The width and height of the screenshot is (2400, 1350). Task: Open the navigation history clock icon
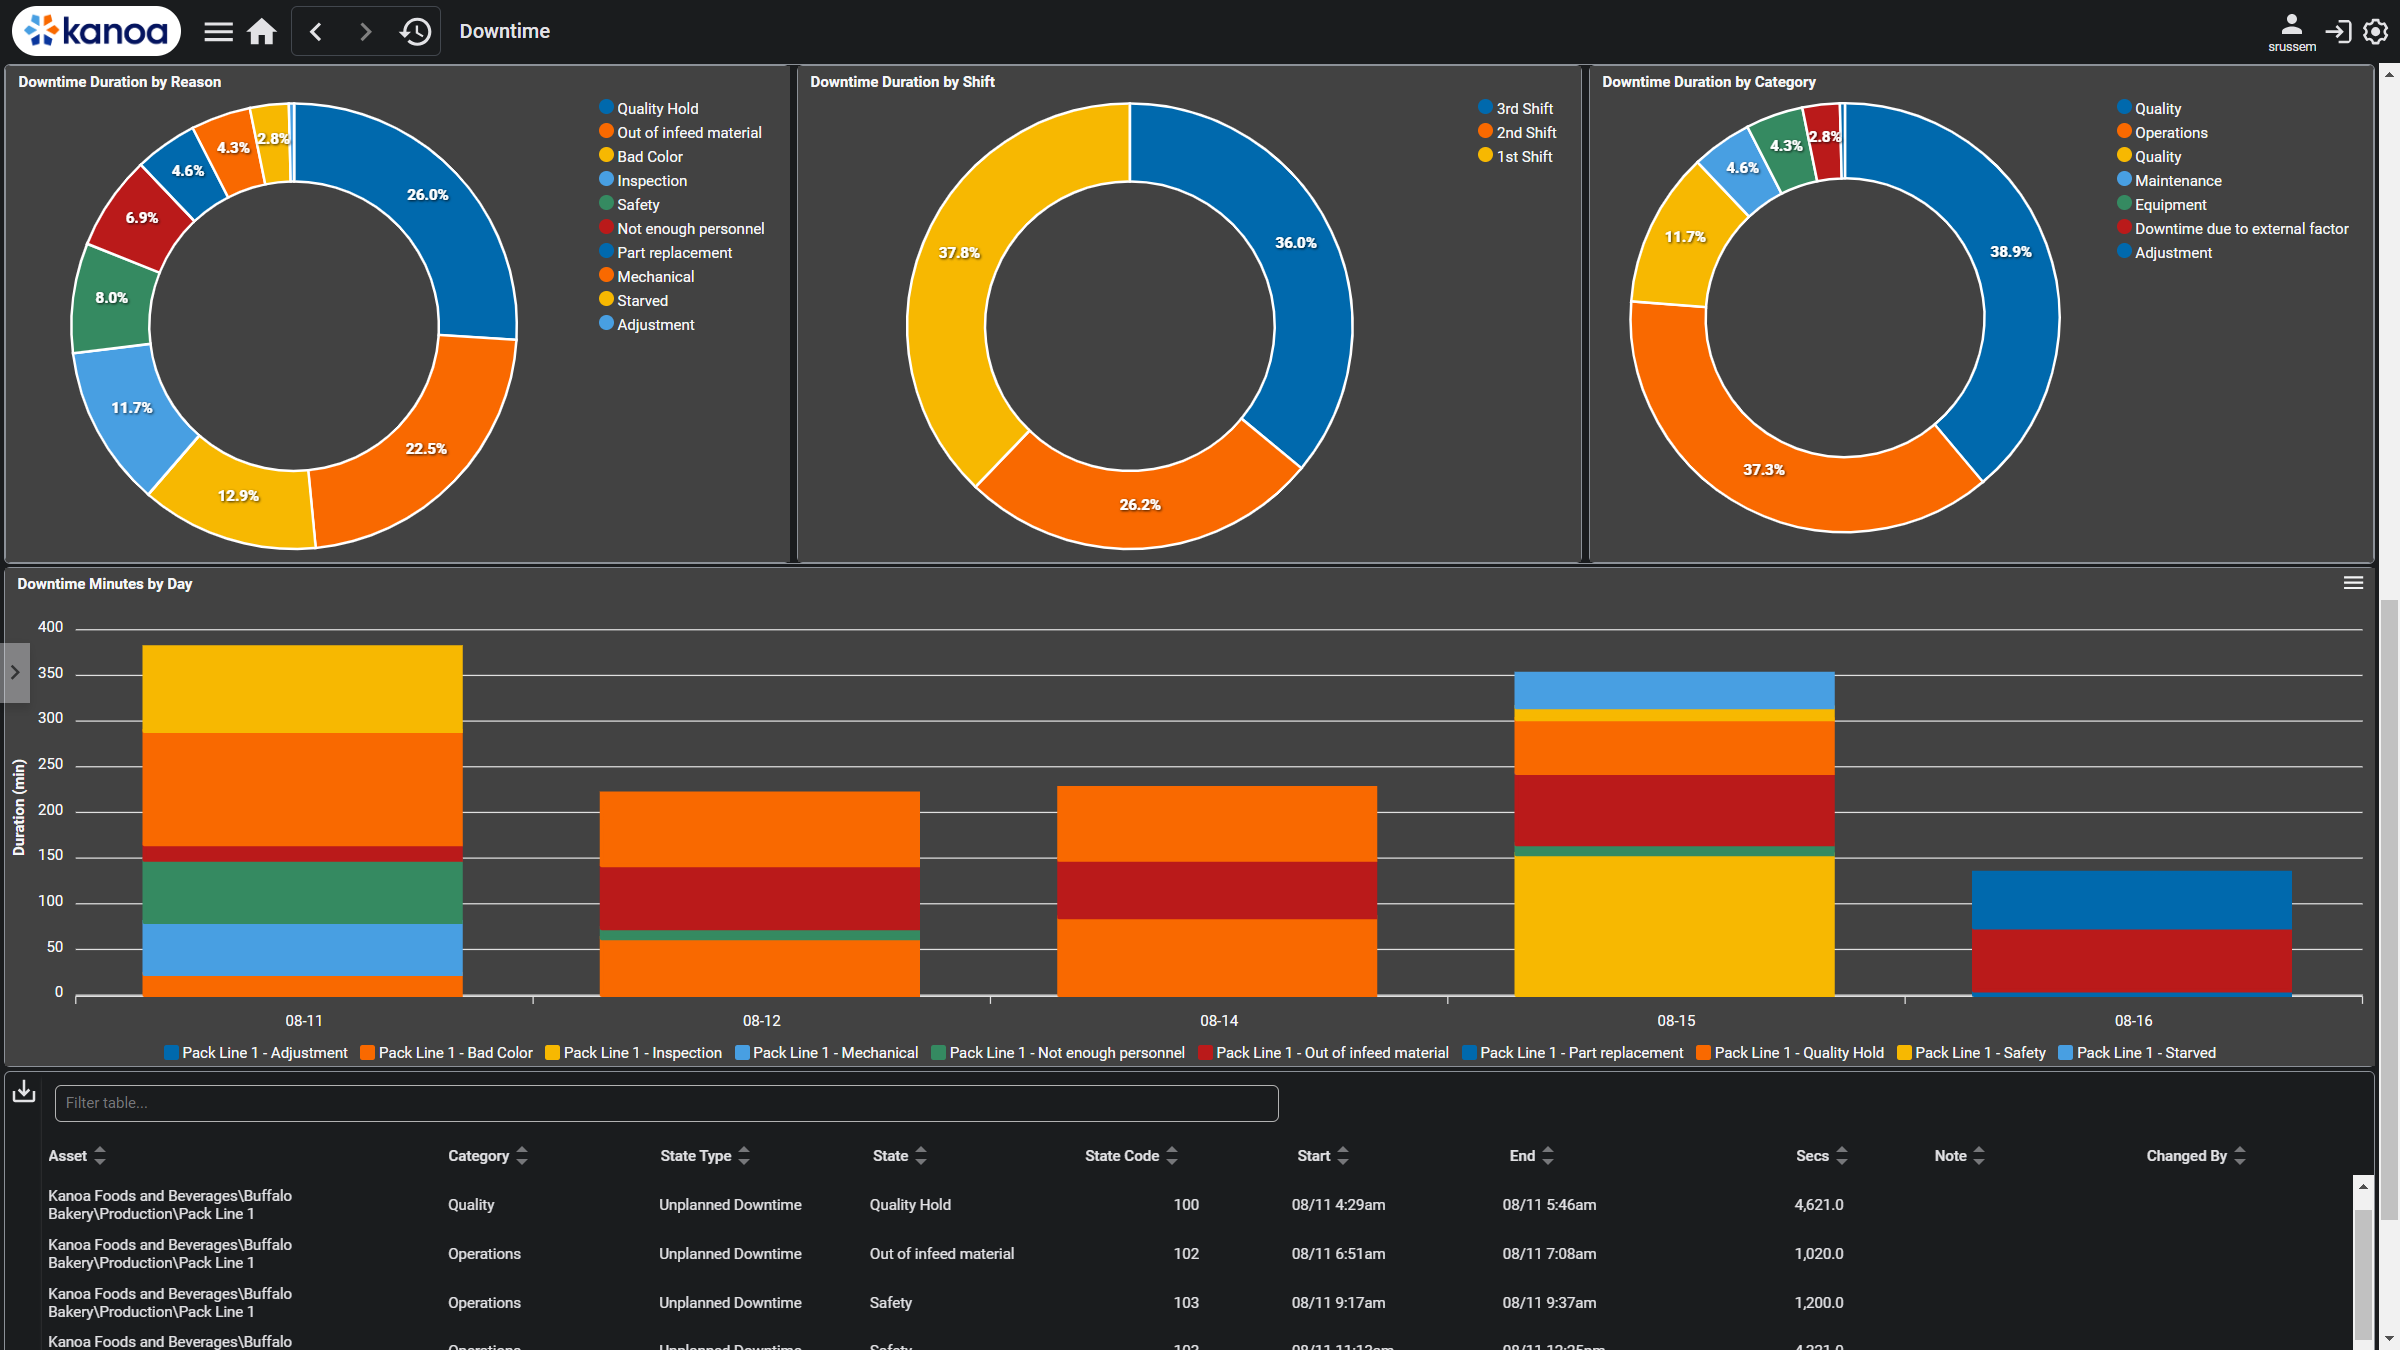click(415, 31)
